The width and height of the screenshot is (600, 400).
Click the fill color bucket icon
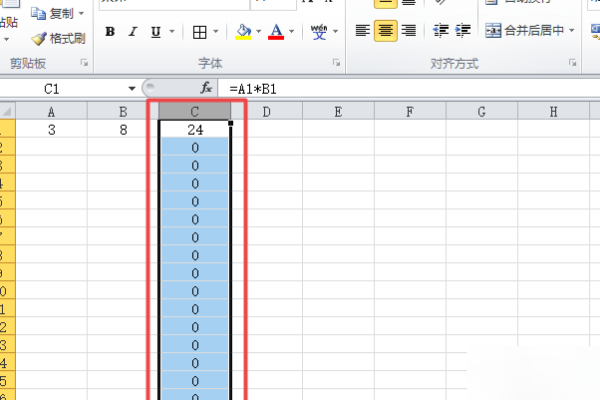pos(243,32)
